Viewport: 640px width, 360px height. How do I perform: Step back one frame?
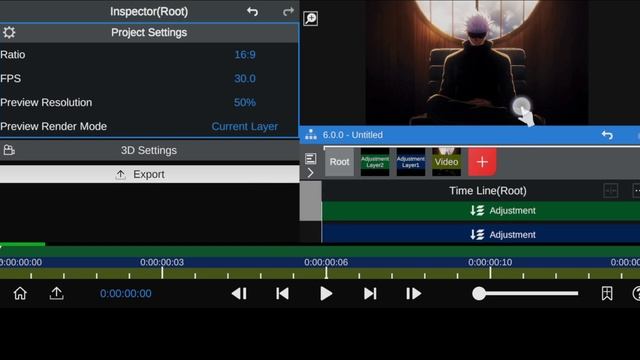tap(239, 293)
